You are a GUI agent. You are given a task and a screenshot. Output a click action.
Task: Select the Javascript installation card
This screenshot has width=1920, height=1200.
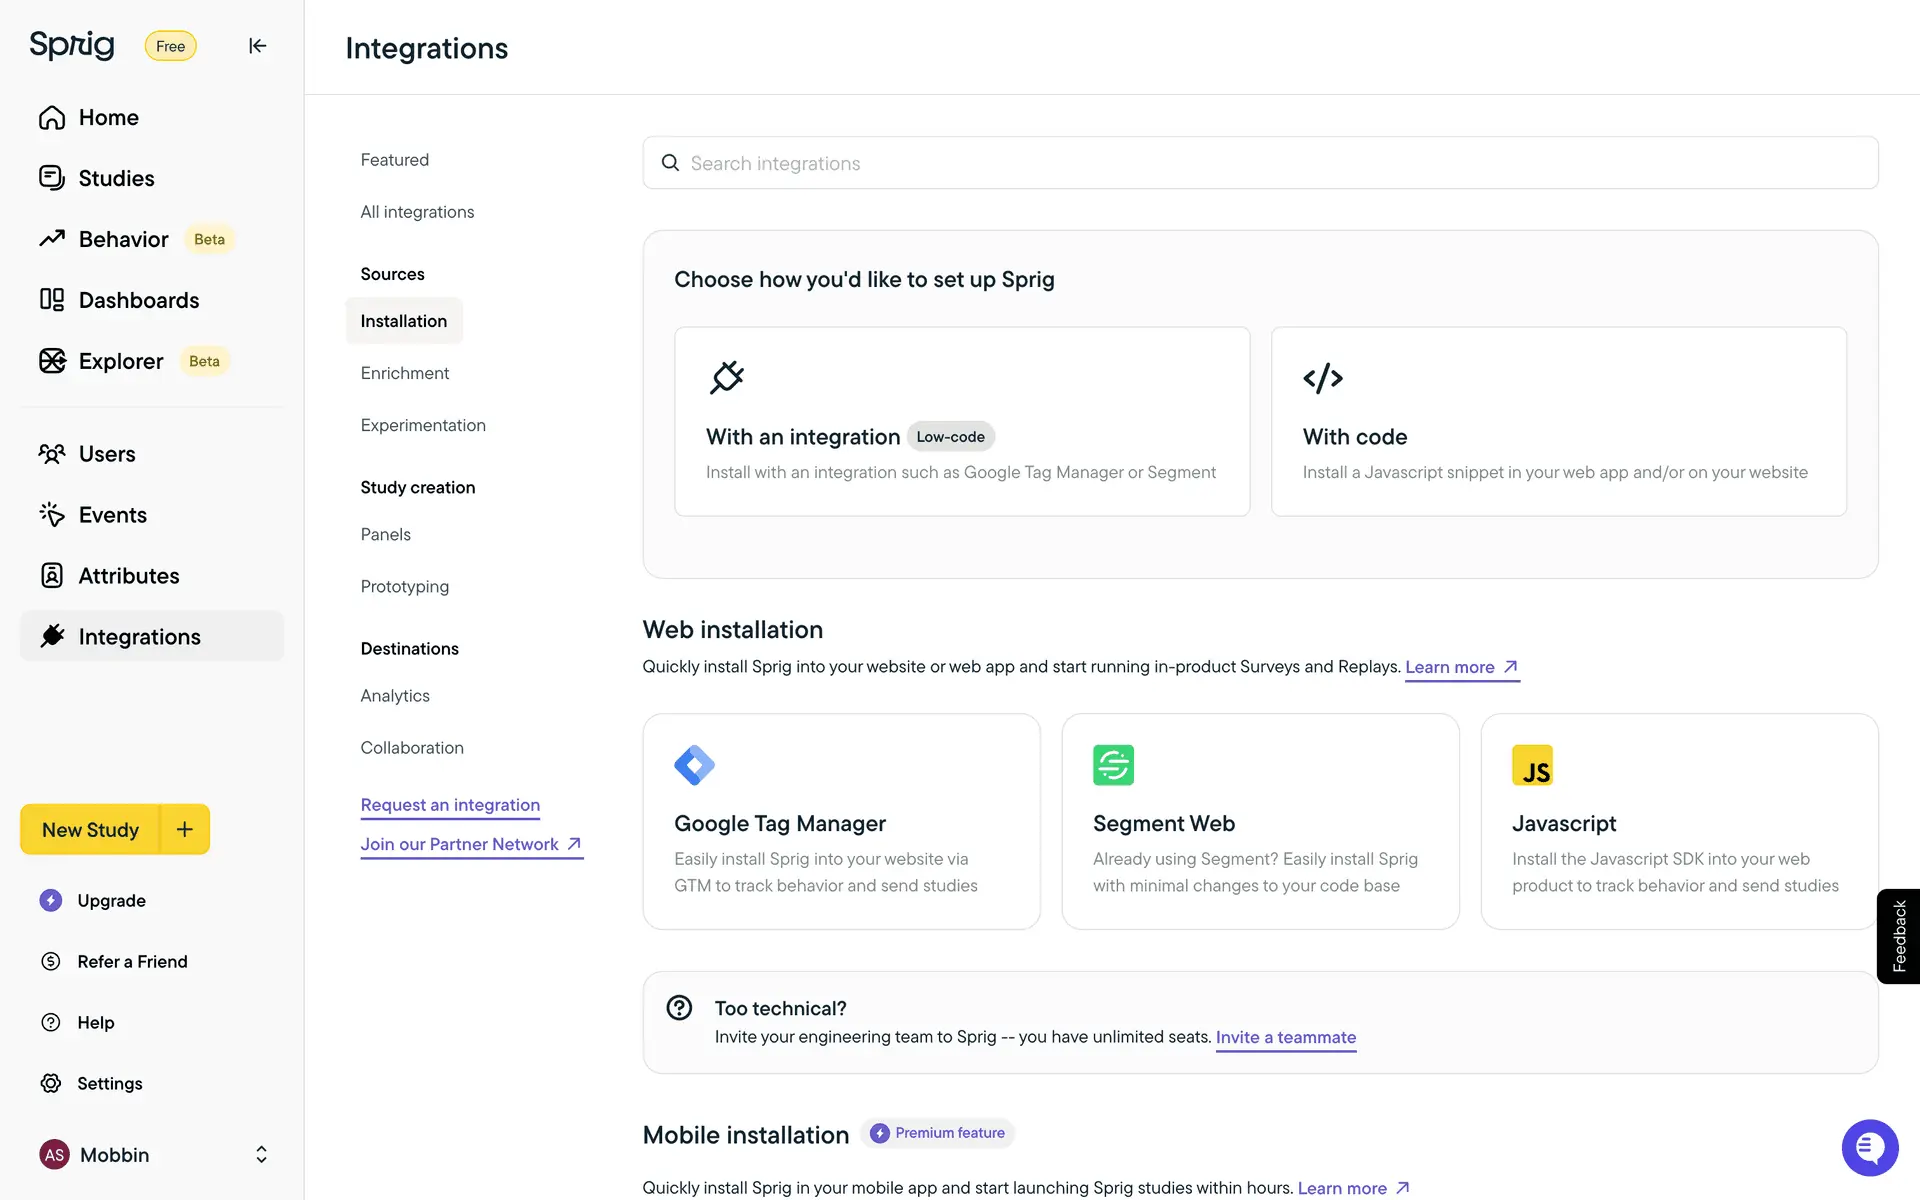tap(1678, 821)
